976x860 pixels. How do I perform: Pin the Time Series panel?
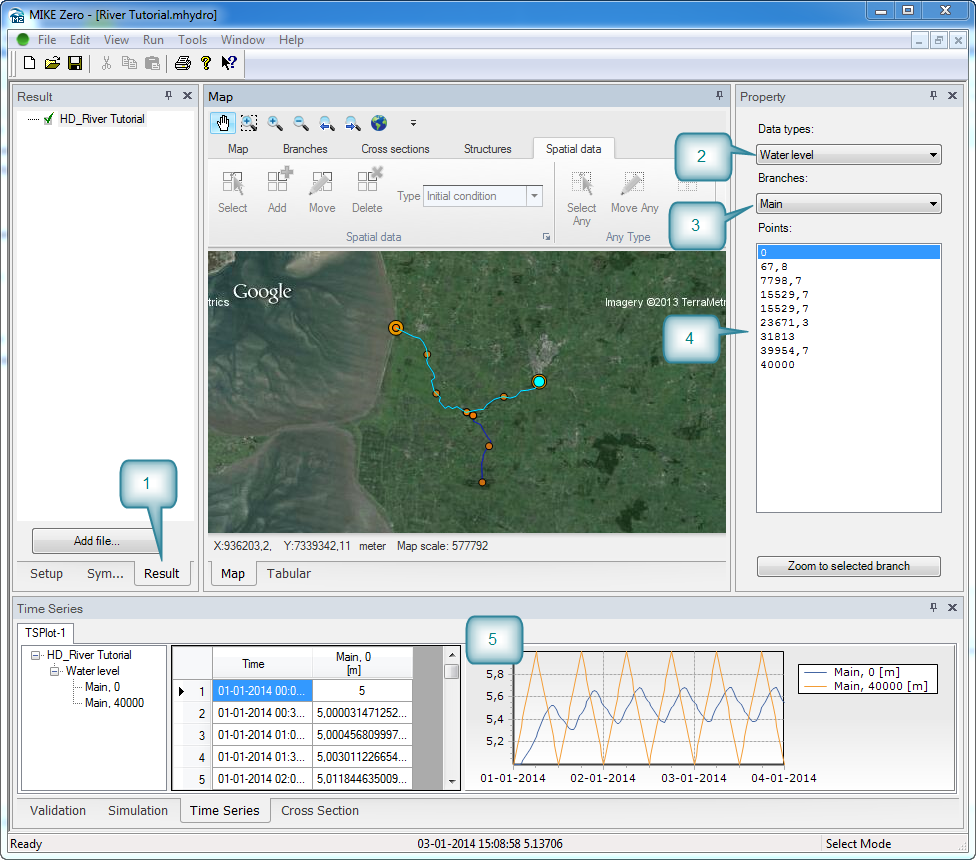pos(933,607)
